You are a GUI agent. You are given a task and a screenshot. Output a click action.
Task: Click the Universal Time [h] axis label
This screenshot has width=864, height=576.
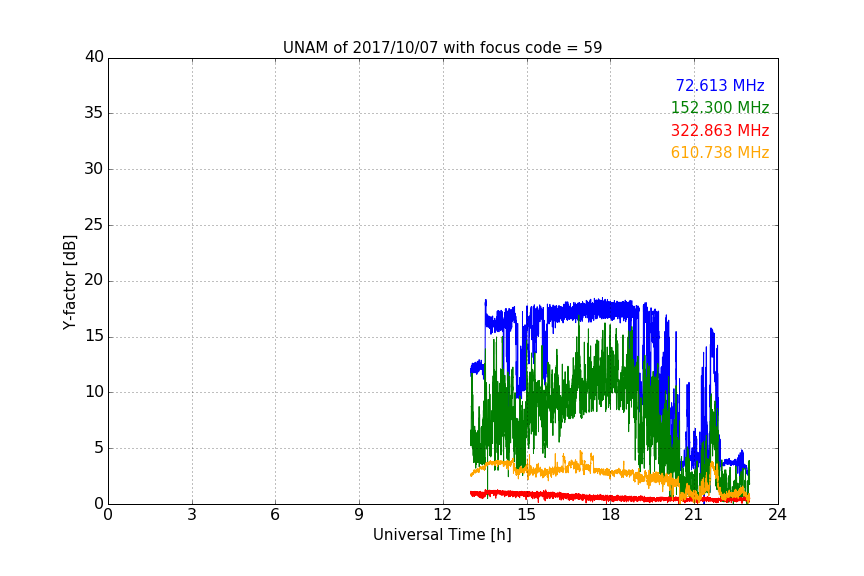click(x=442, y=535)
